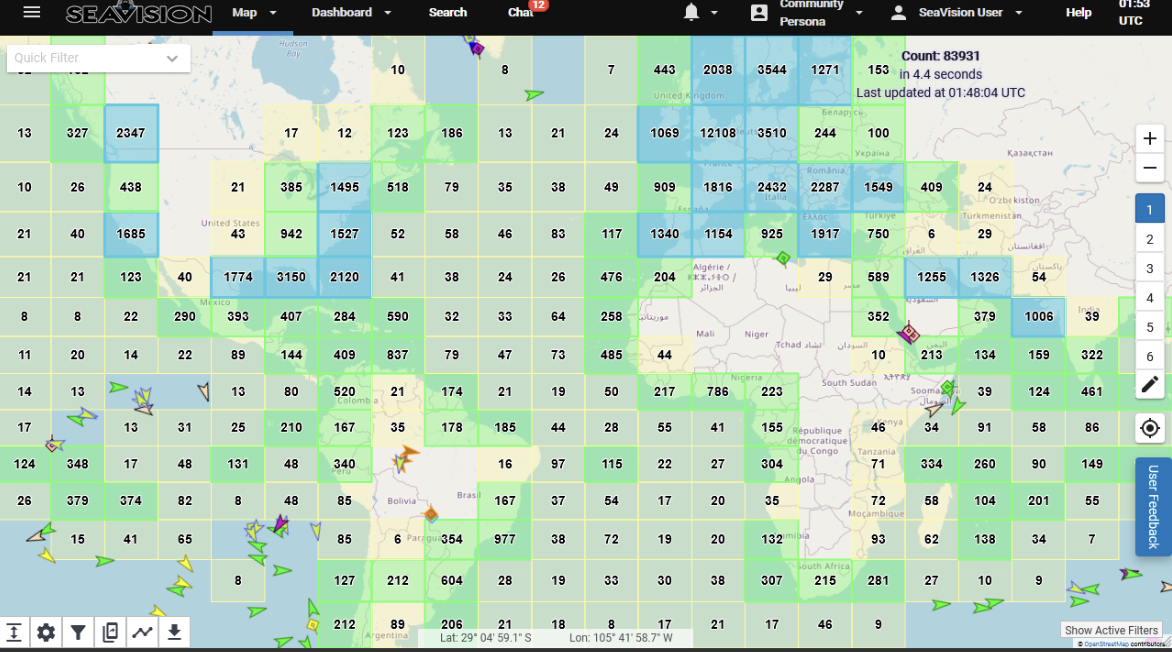Select the orange vessel arrow over Peru
The image size is (1172, 652).
click(x=408, y=453)
